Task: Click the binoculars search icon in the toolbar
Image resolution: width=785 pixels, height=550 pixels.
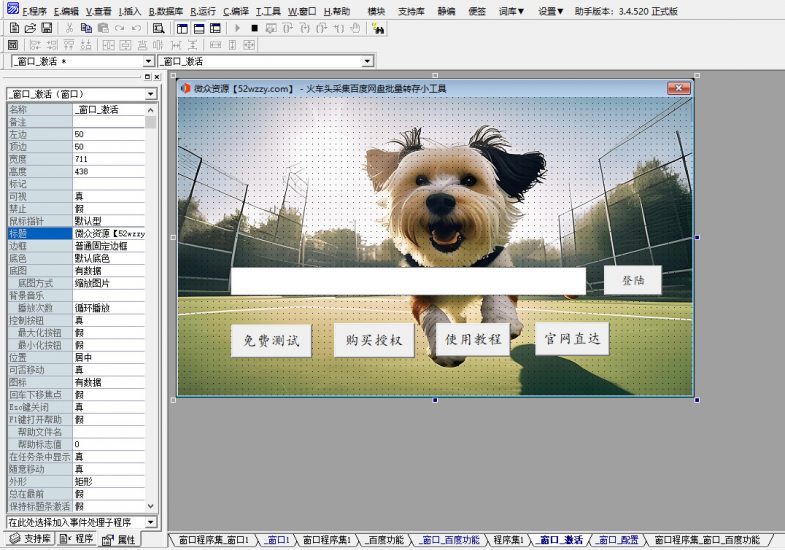Action: [x=379, y=28]
